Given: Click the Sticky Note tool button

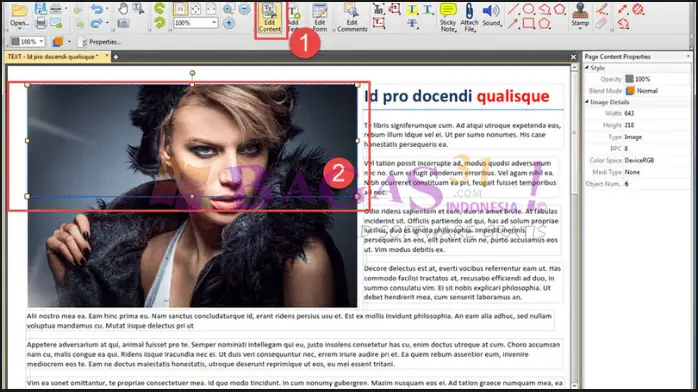Looking at the screenshot, I should (x=448, y=18).
